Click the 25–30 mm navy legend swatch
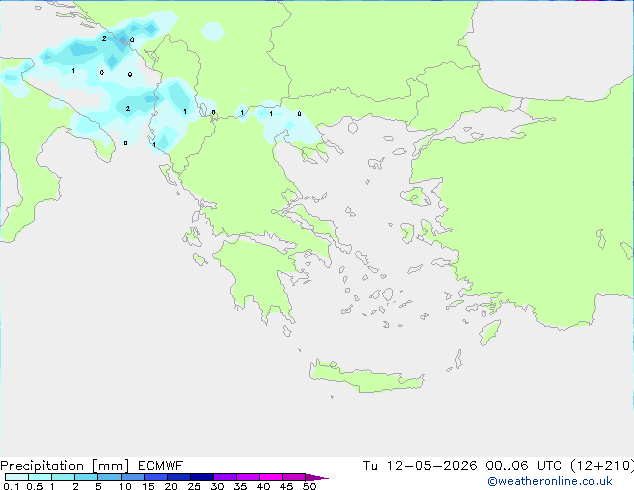 click(201, 477)
